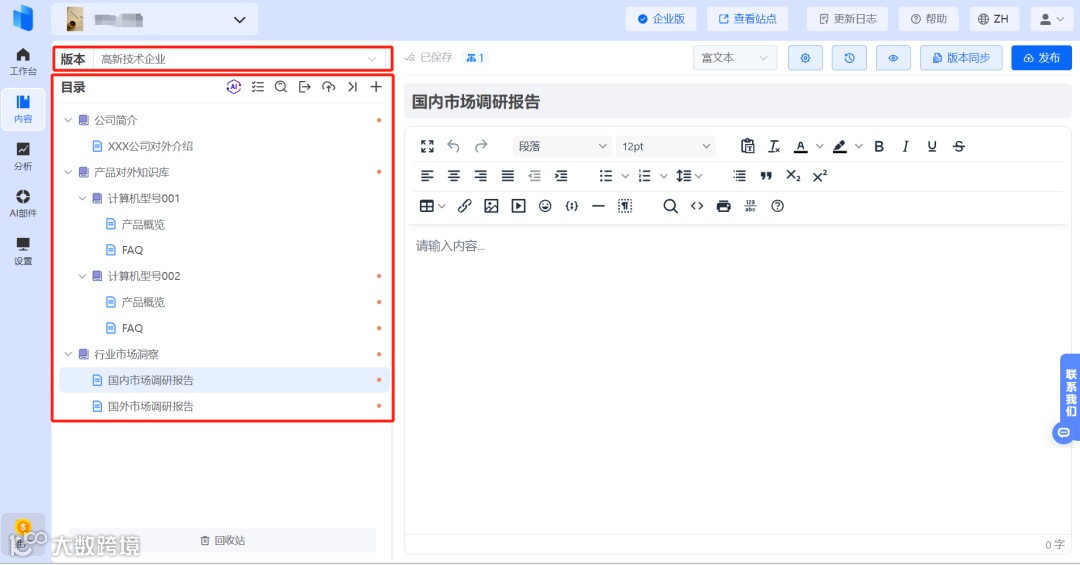Clear formatting with the Tx icon
The image size is (1080, 565).
point(774,146)
